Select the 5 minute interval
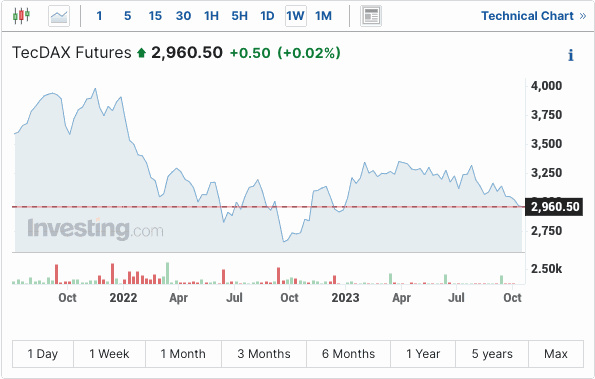Viewport: 595px width, 379px height. (128, 16)
